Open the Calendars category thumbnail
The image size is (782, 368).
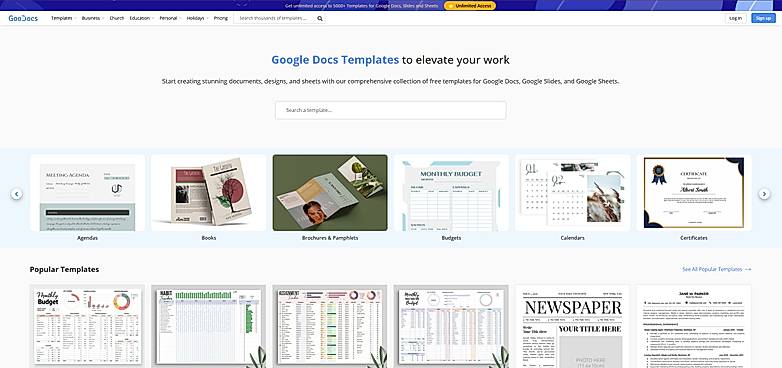(573, 192)
